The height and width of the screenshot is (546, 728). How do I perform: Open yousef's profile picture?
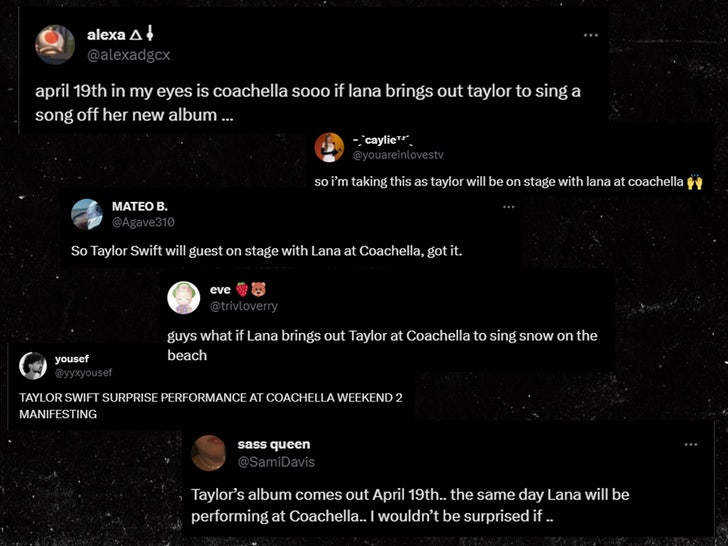[x=33, y=366]
